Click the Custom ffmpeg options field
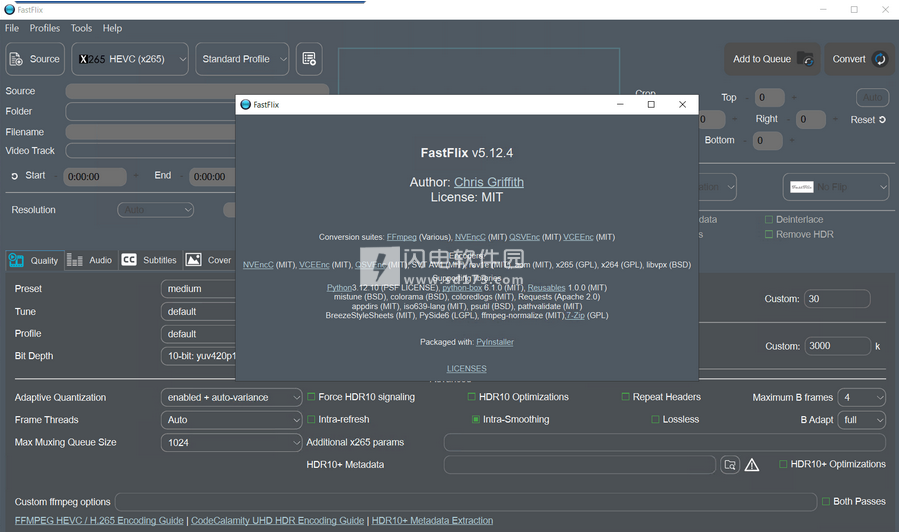This screenshot has height=532, width=899. 466,502
